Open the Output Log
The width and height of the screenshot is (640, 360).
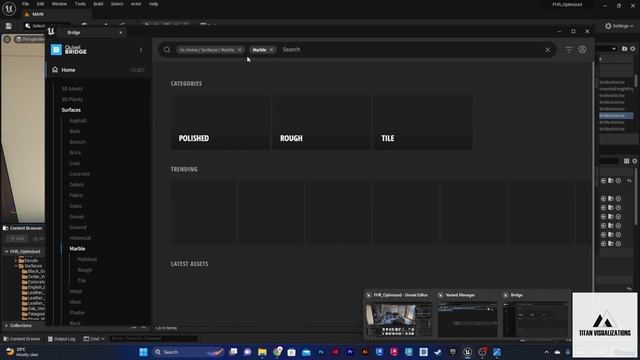[62, 339]
